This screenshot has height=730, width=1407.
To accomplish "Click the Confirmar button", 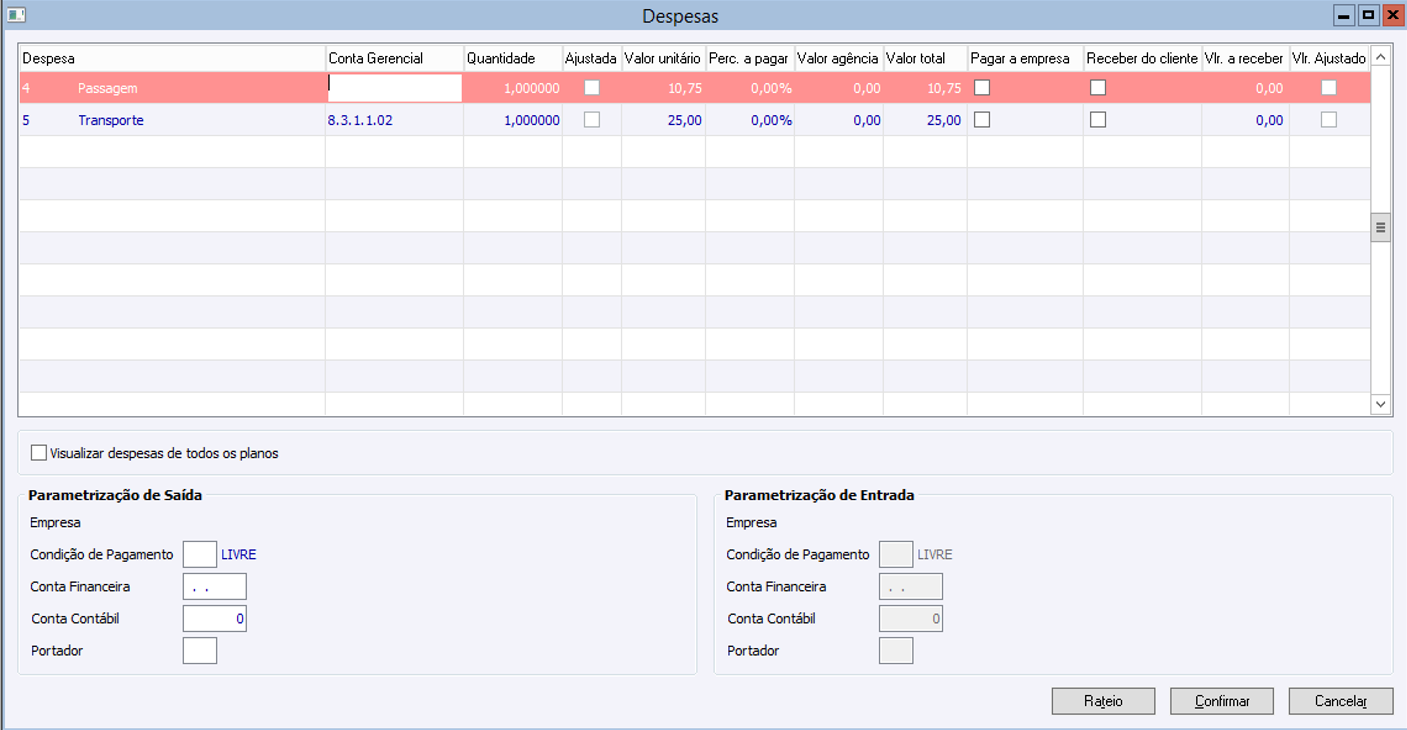I will coord(1222,701).
